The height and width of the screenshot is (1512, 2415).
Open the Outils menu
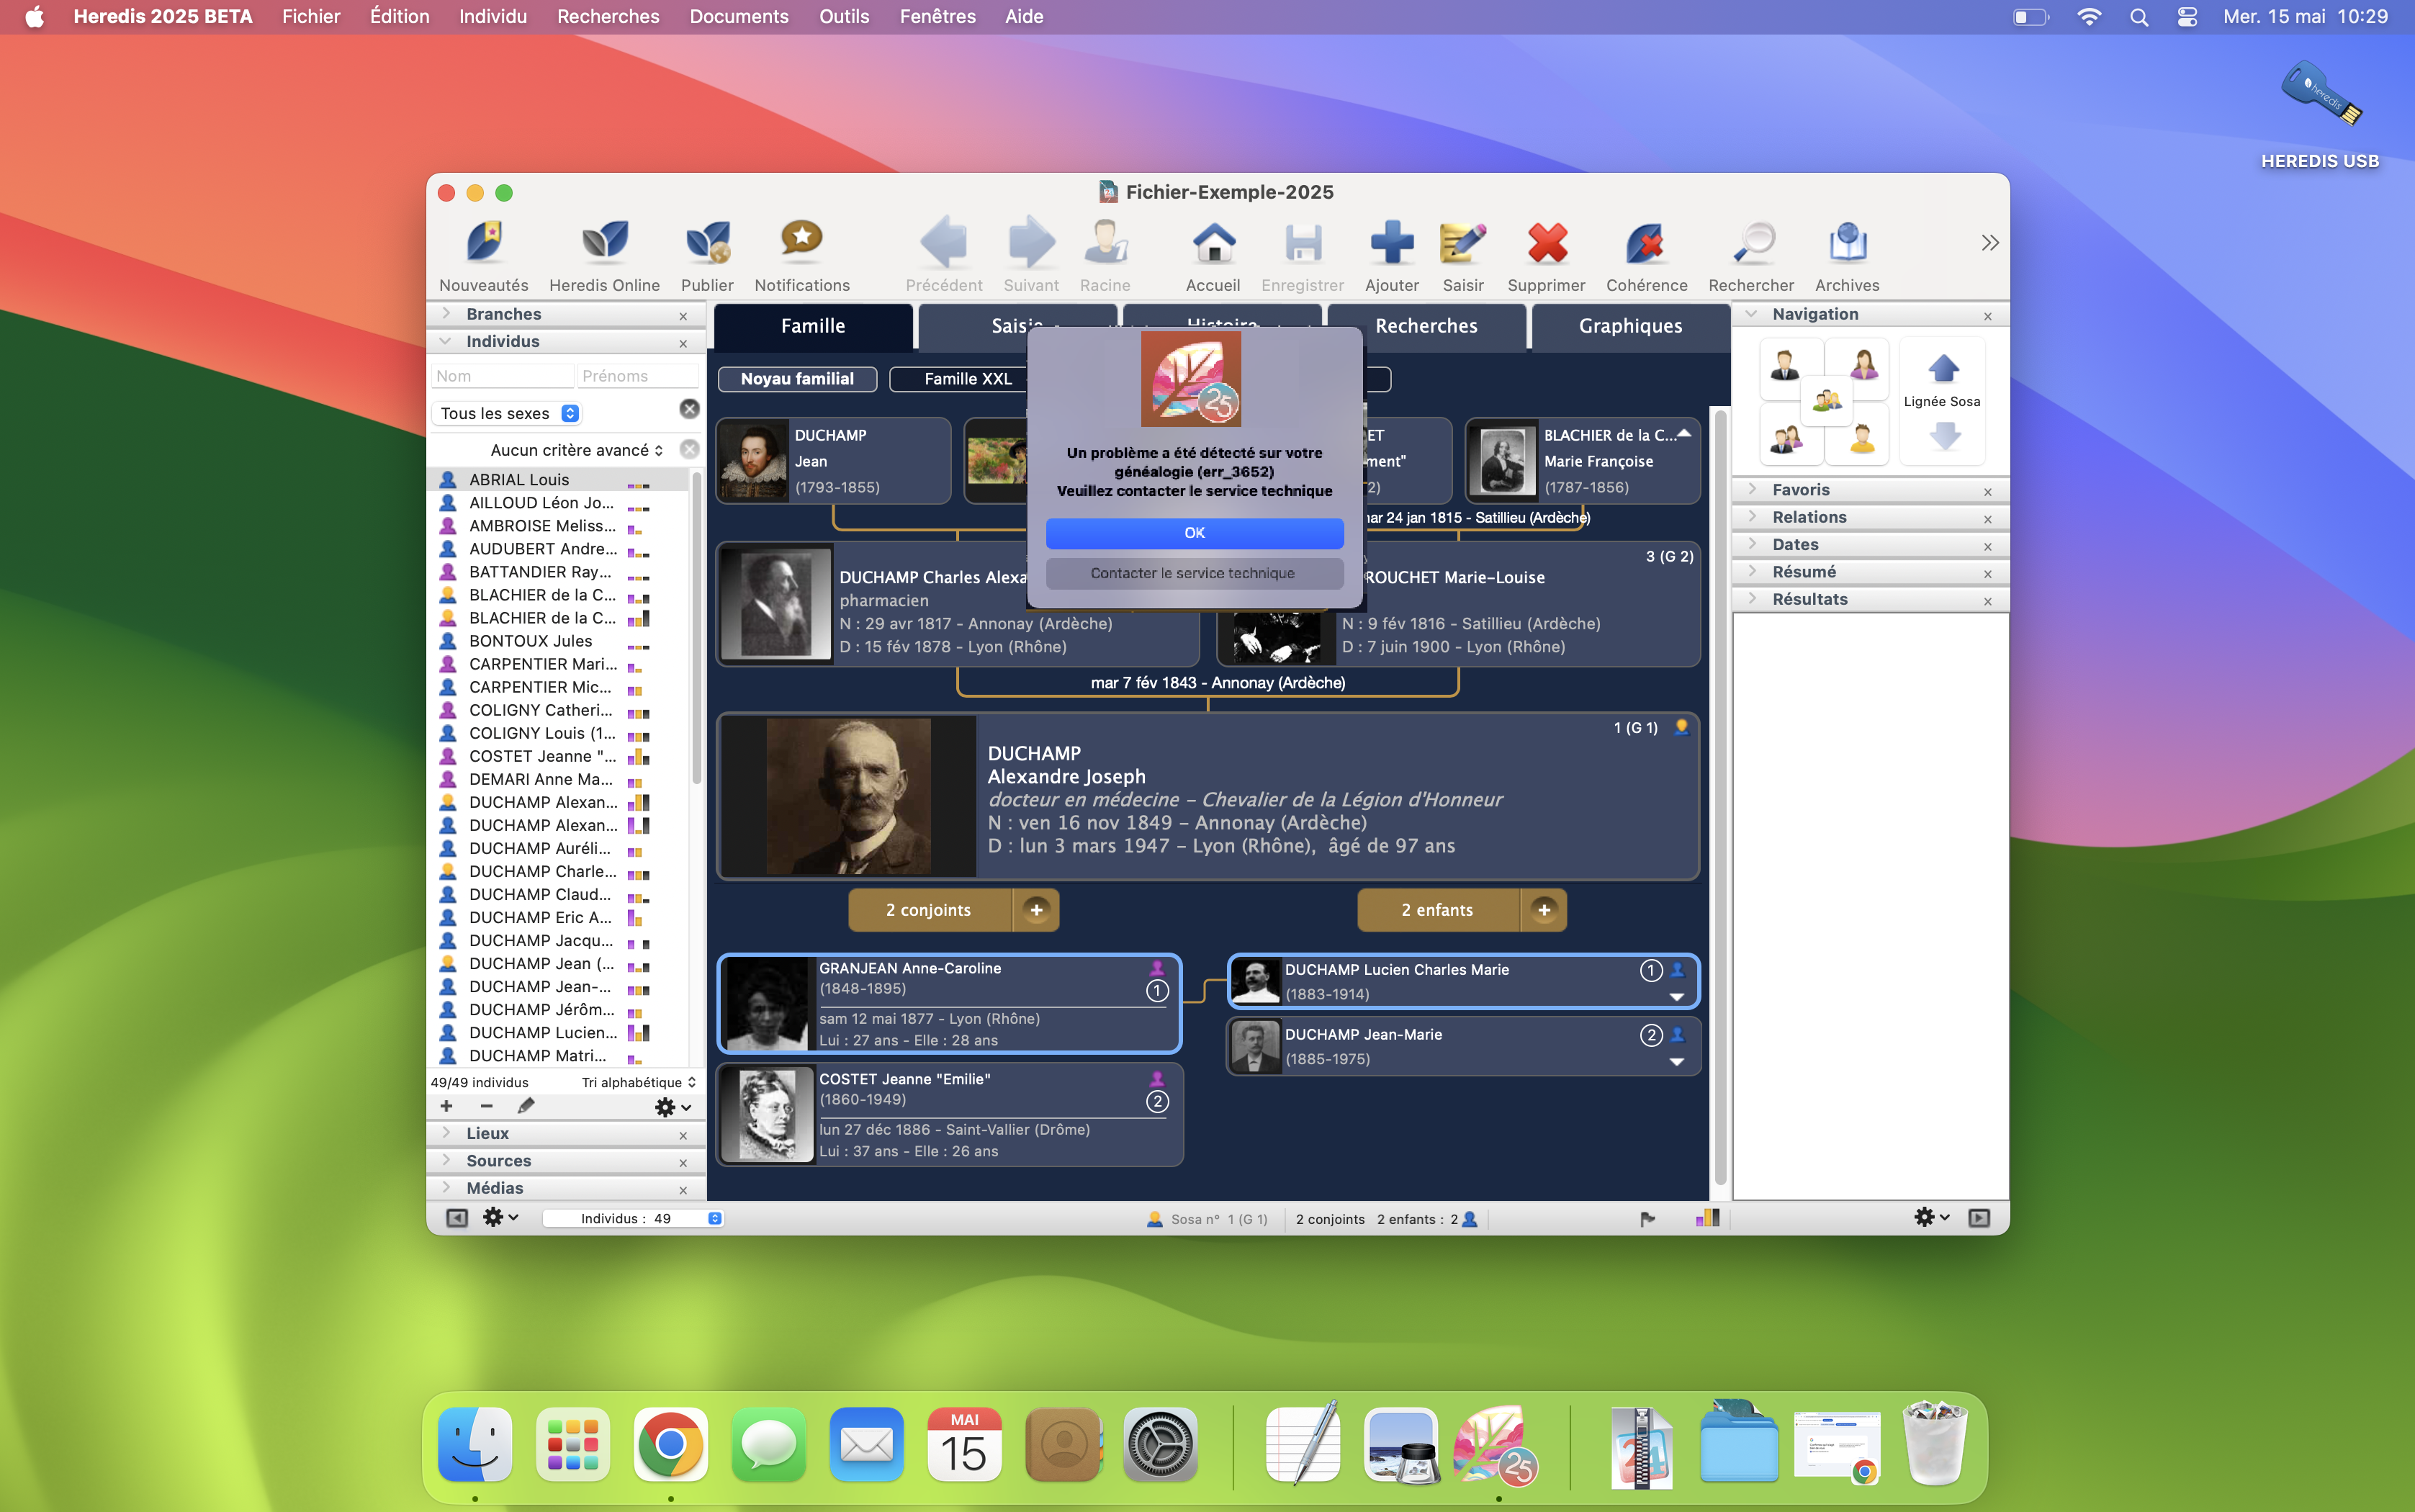842,16
